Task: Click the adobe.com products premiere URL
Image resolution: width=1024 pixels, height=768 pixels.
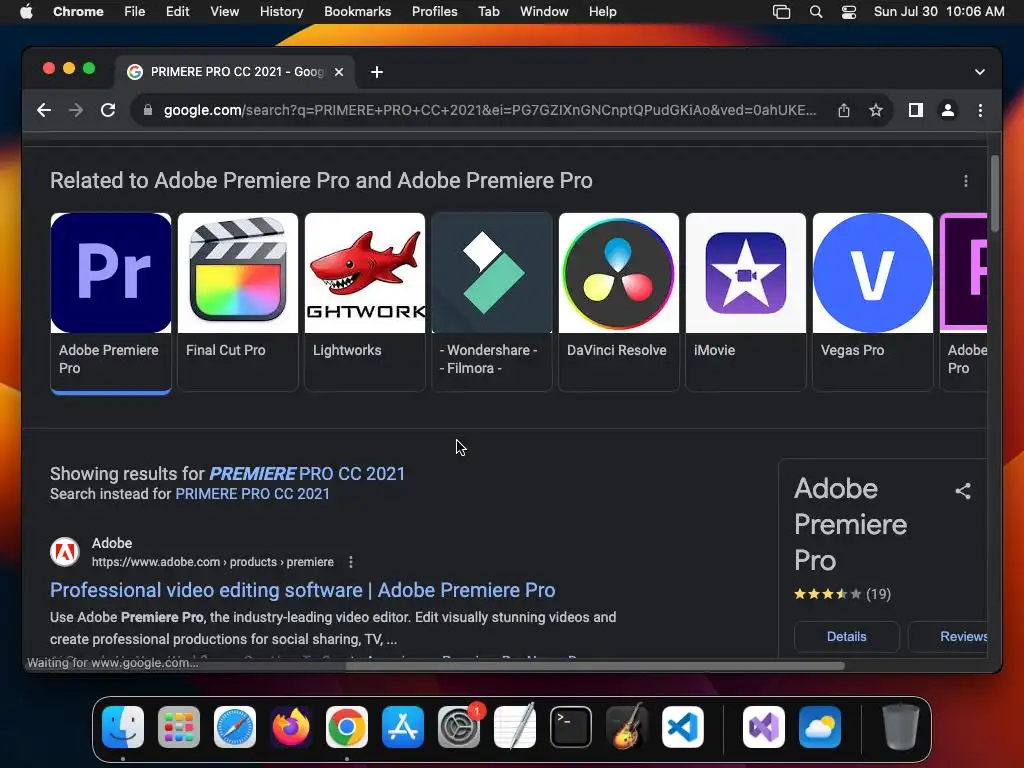Action: tap(212, 562)
